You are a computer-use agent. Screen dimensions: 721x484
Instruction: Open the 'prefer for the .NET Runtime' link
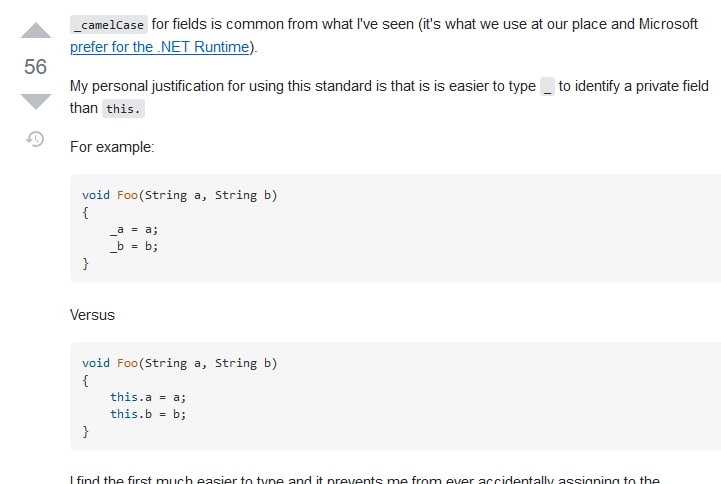pyautogui.click(x=160, y=47)
